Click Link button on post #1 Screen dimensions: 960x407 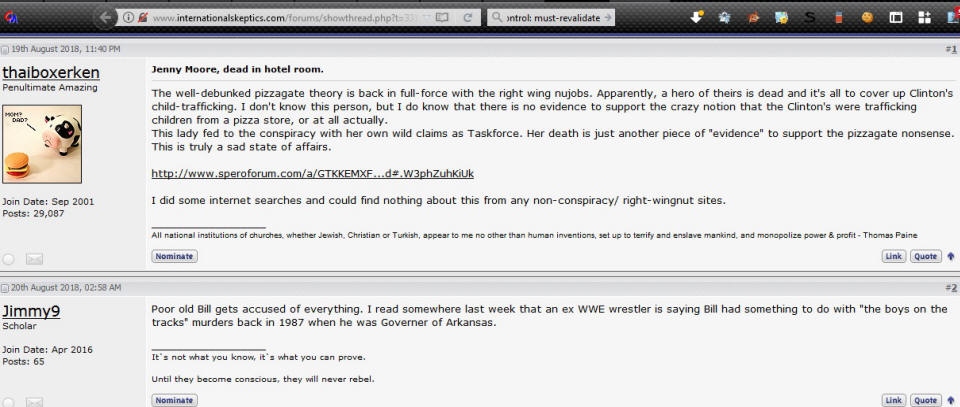tap(893, 256)
